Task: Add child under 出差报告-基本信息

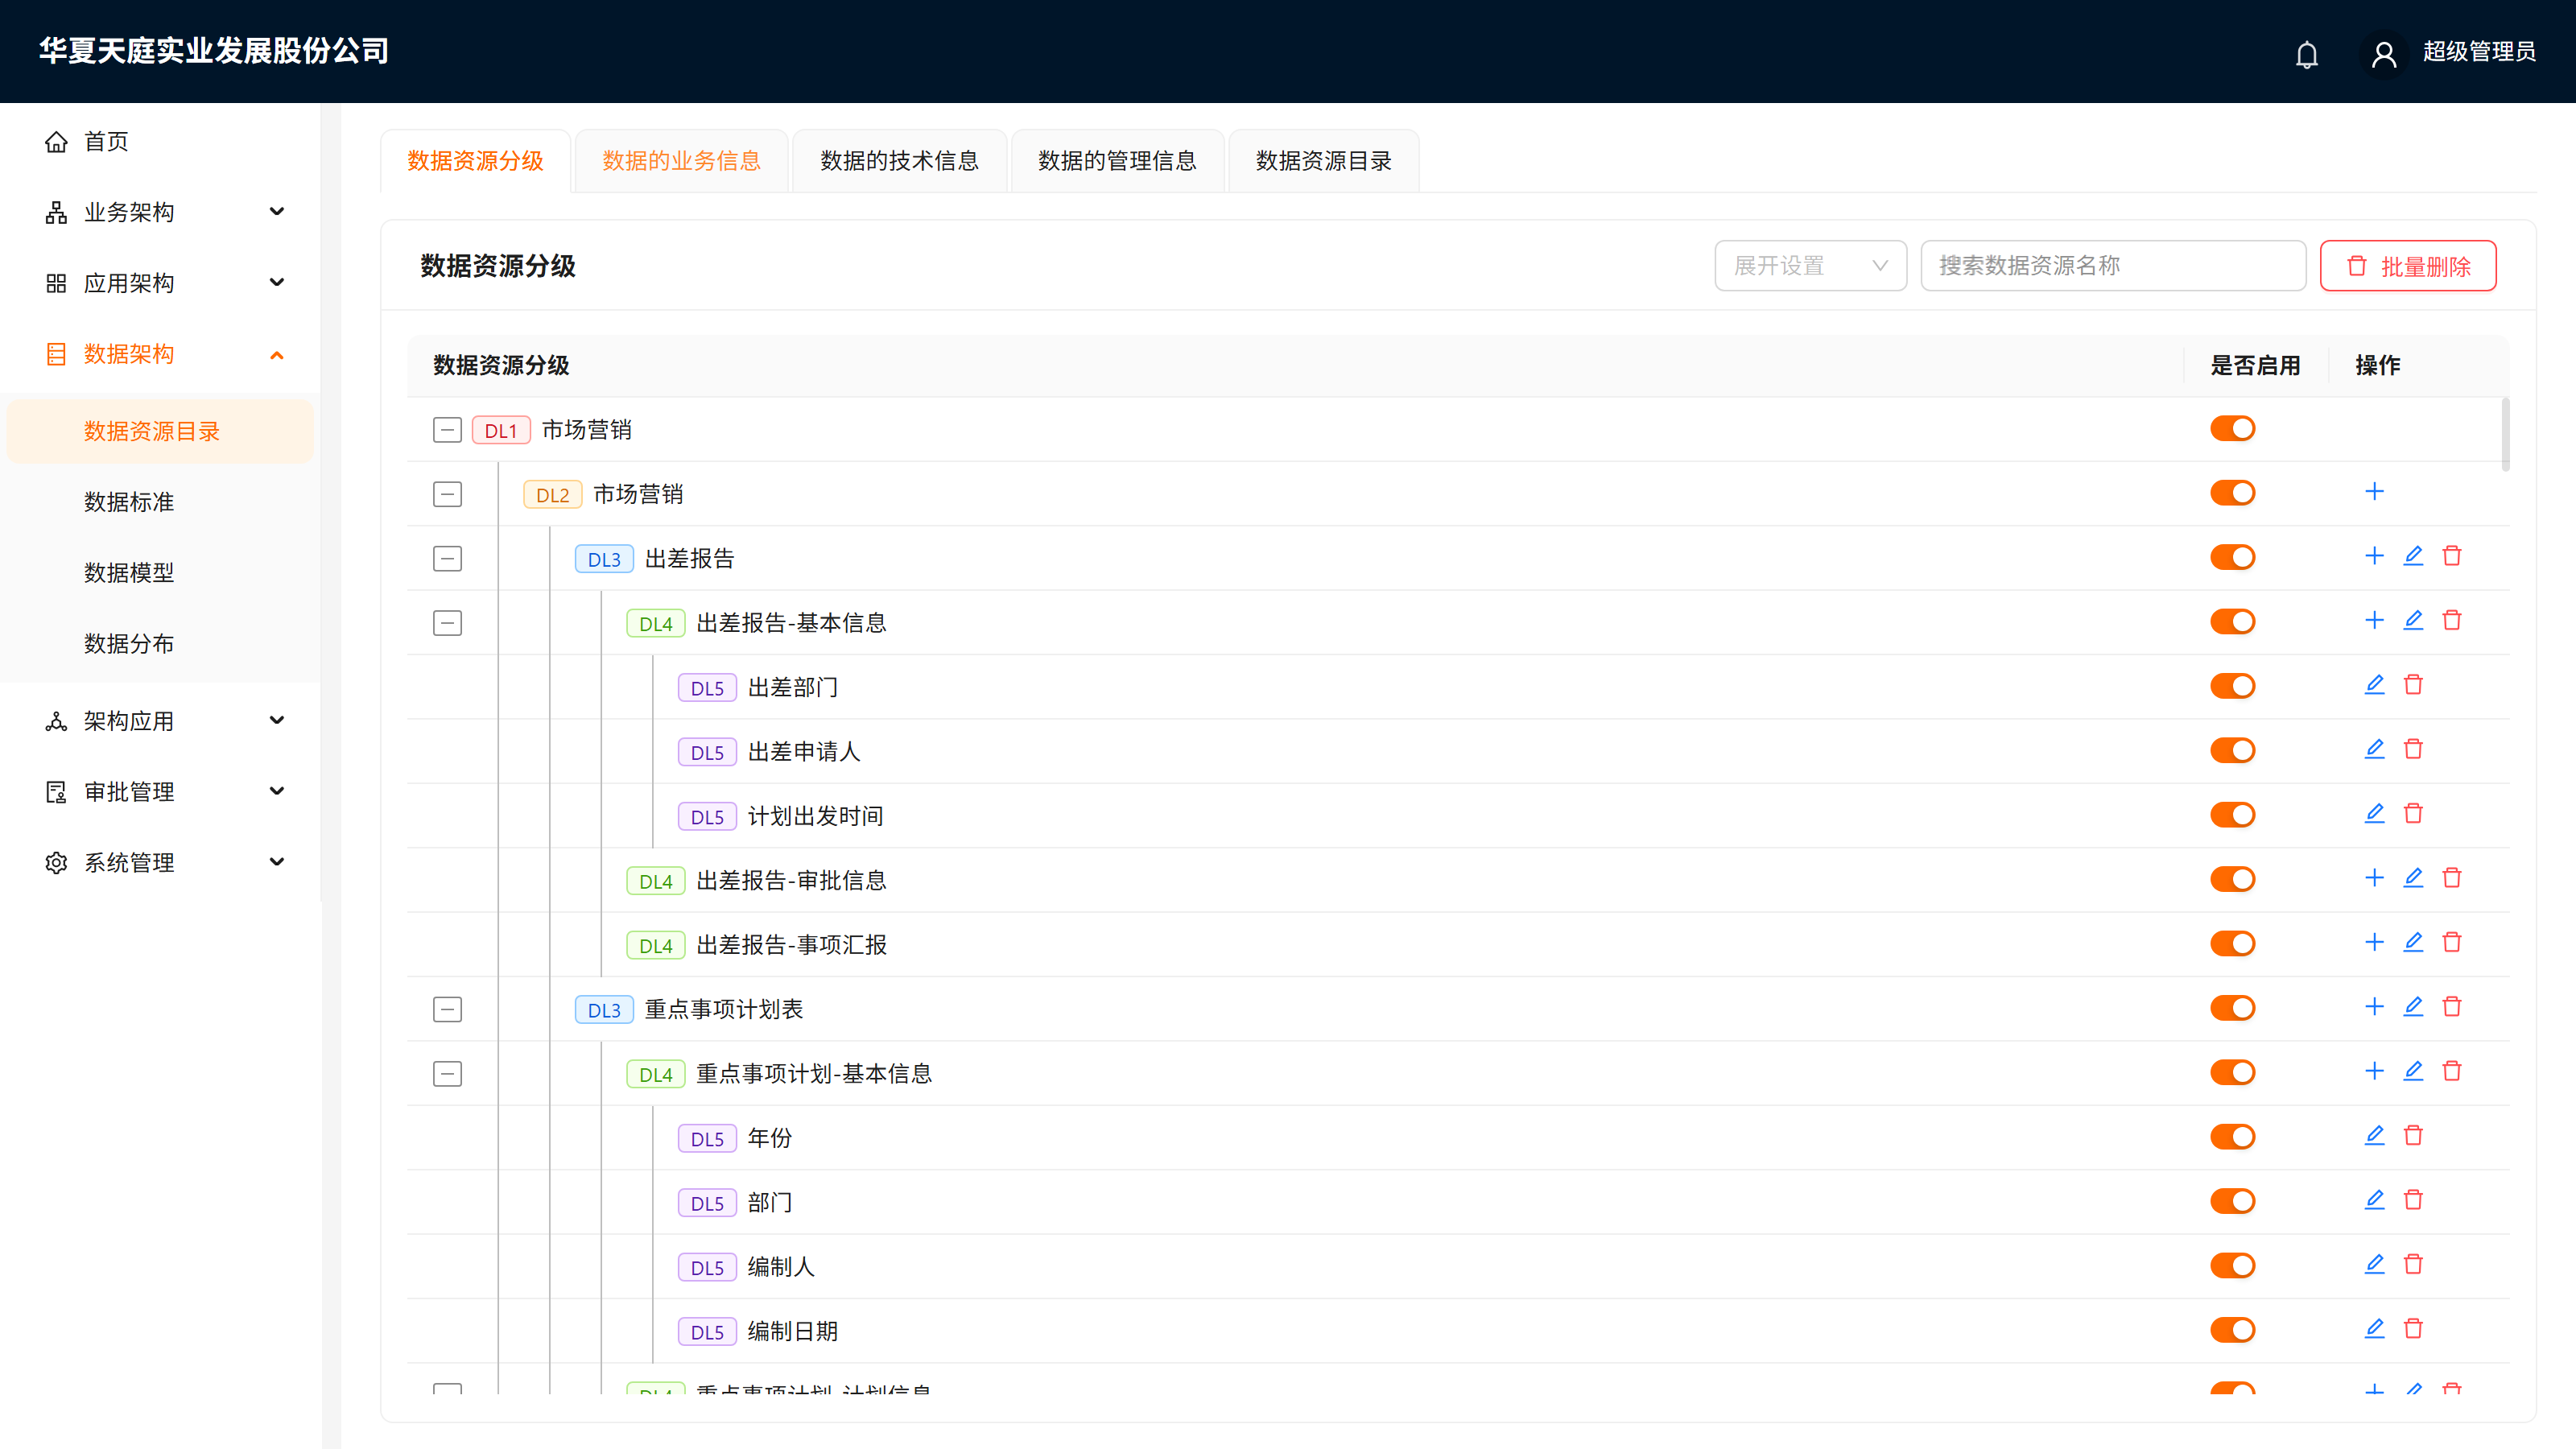Action: click(x=2374, y=621)
